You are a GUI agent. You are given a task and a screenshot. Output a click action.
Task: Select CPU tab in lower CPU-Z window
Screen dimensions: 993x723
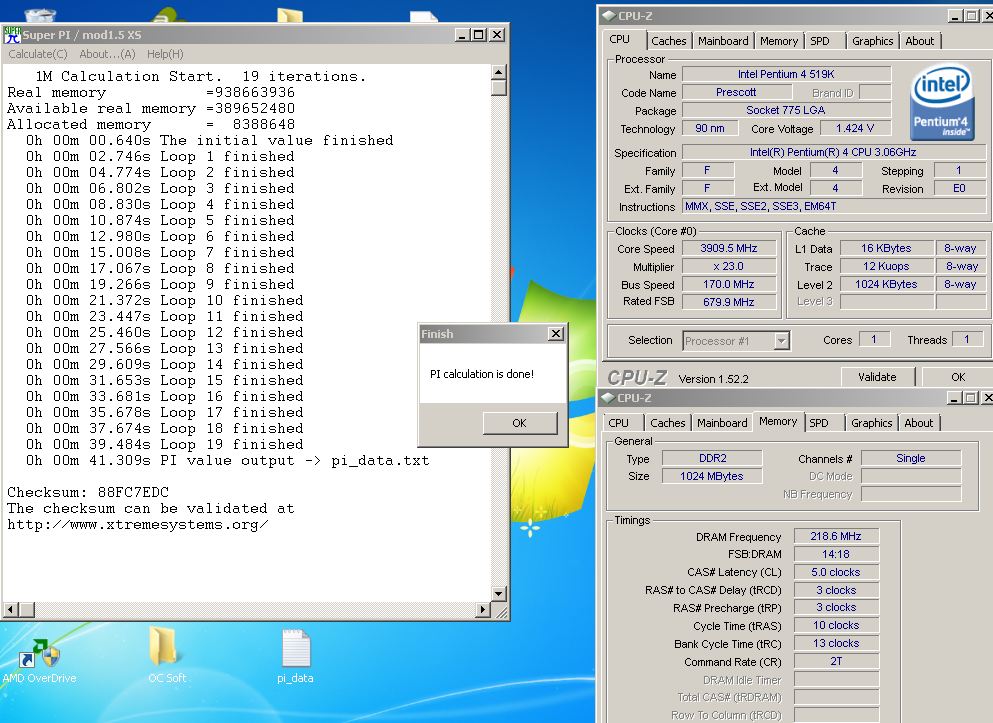pos(618,423)
